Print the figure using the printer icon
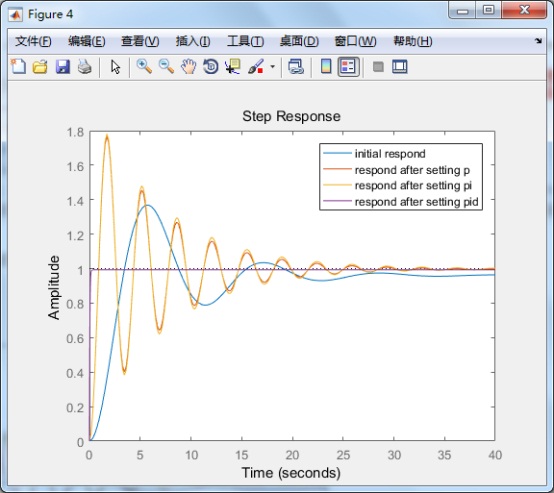 coord(85,66)
